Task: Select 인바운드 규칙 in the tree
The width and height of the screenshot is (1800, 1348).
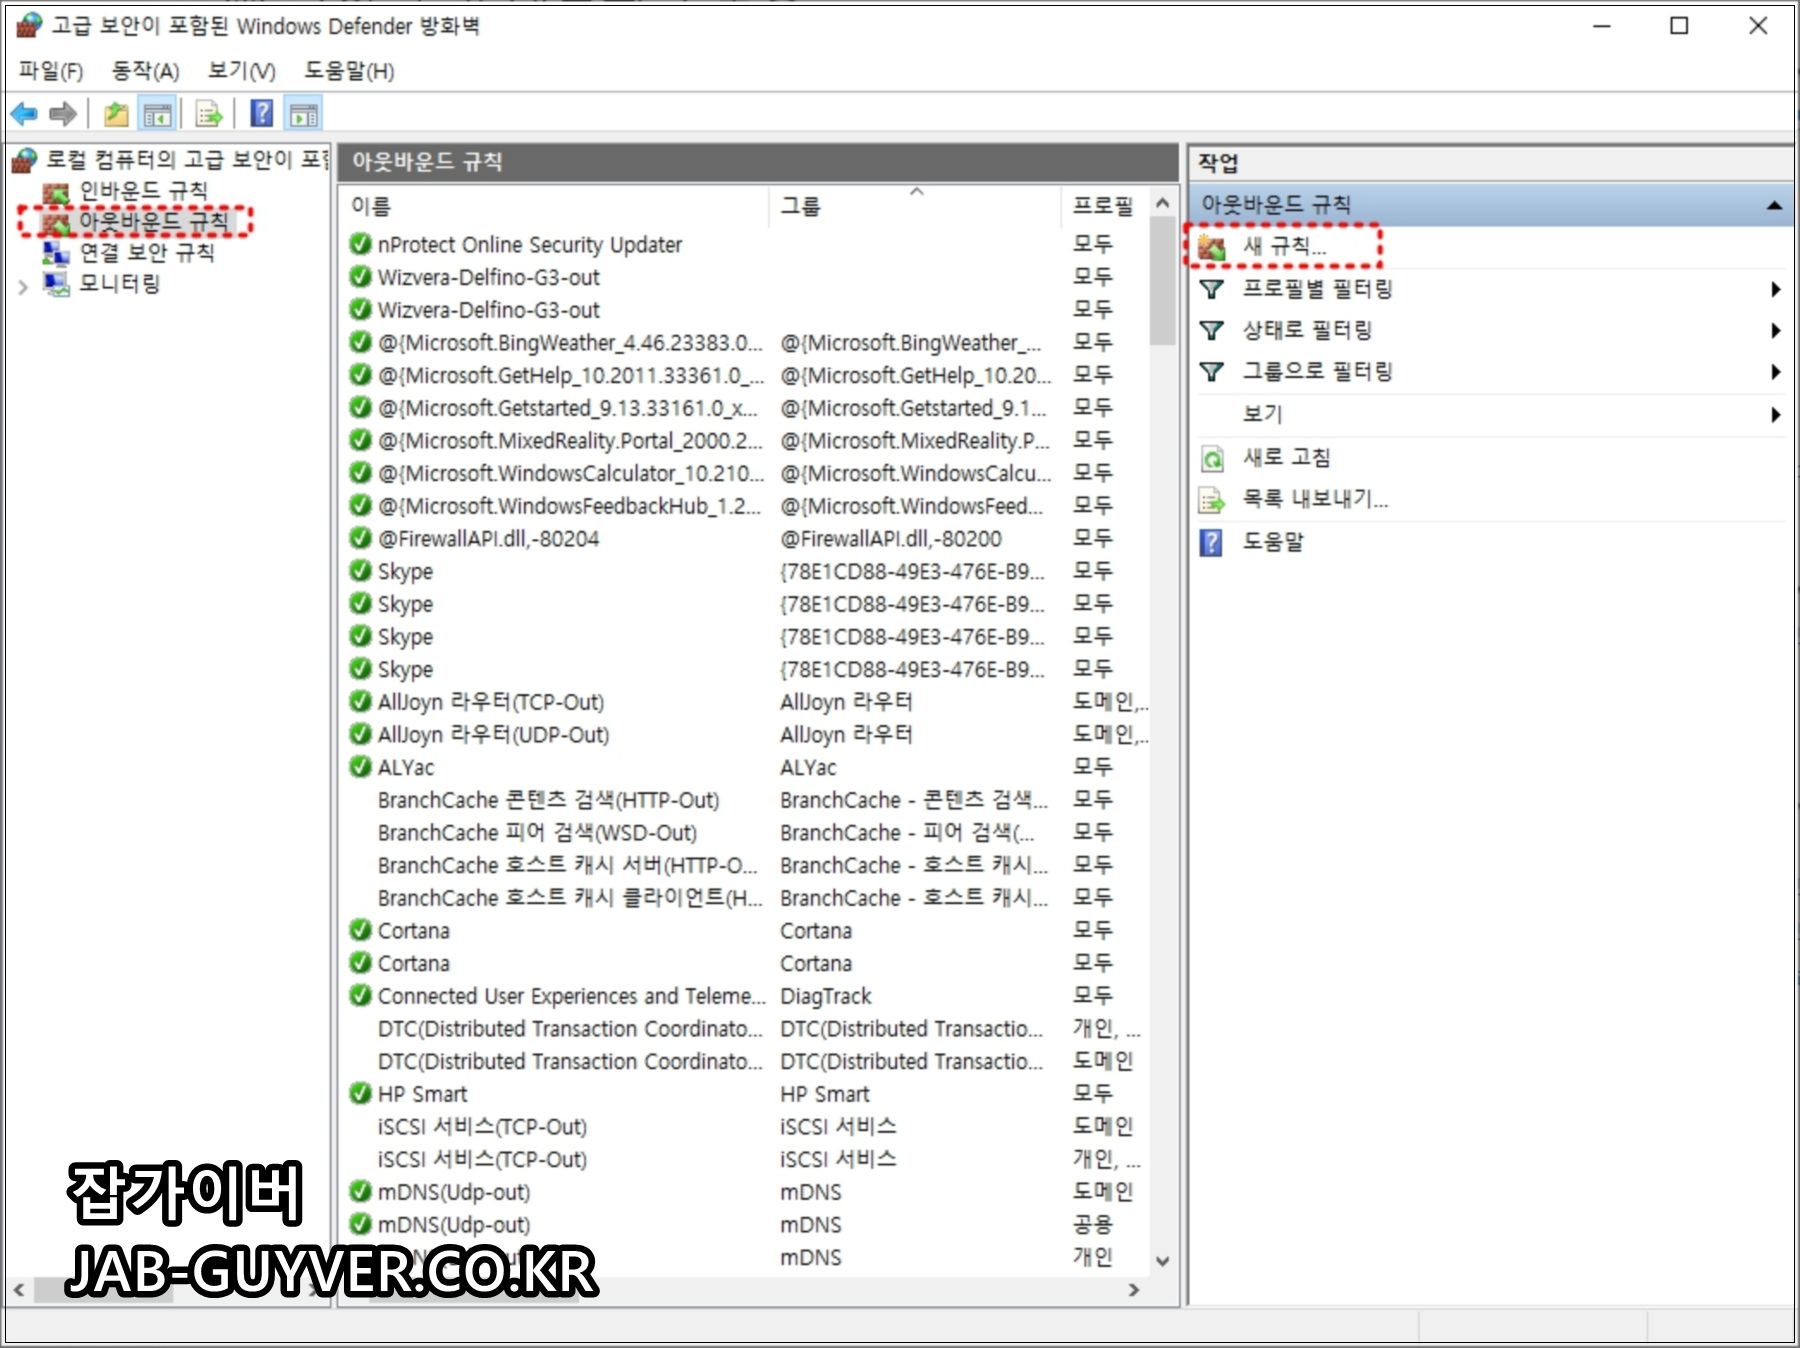Action: [x=143, y=191]
